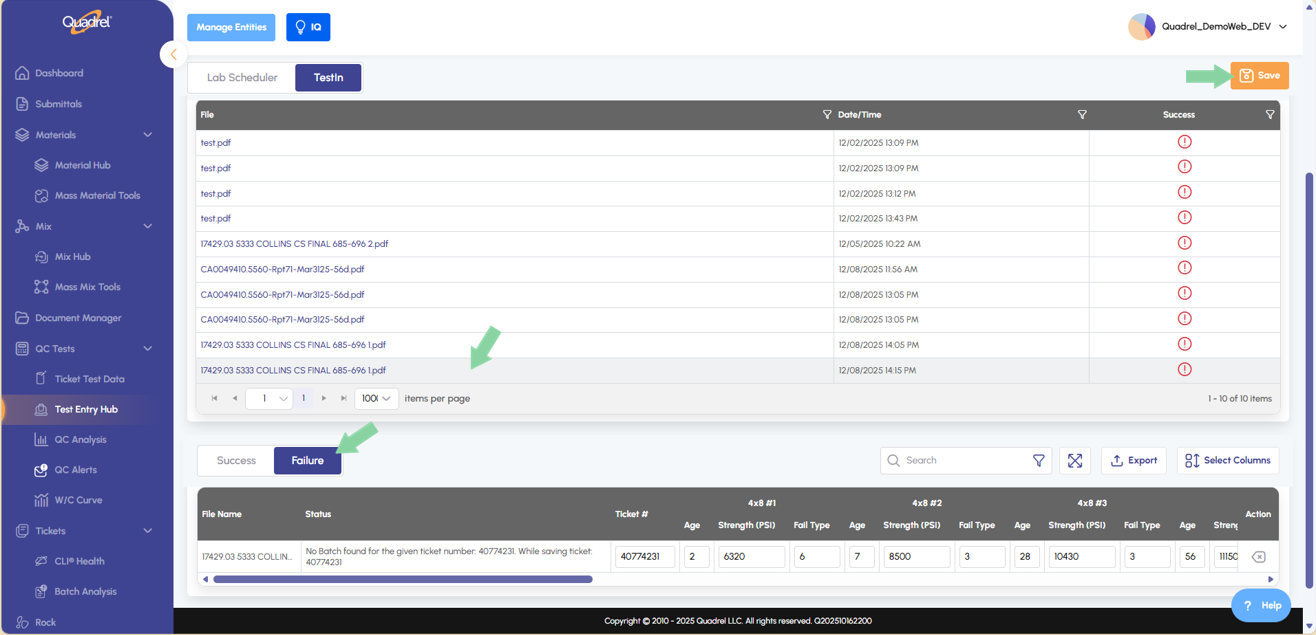Save the test entries

tap(1259, 76)
